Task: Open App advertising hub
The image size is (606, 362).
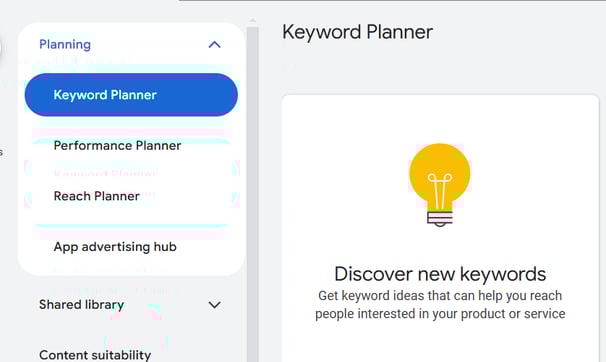Action: 115,247
